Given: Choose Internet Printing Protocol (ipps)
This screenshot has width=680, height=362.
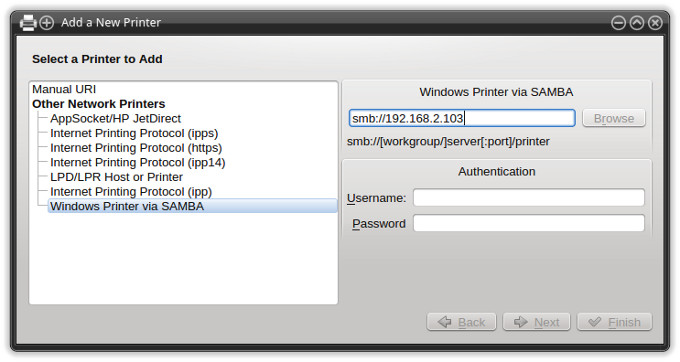Looking at the screenshot, I should [134, 134].
